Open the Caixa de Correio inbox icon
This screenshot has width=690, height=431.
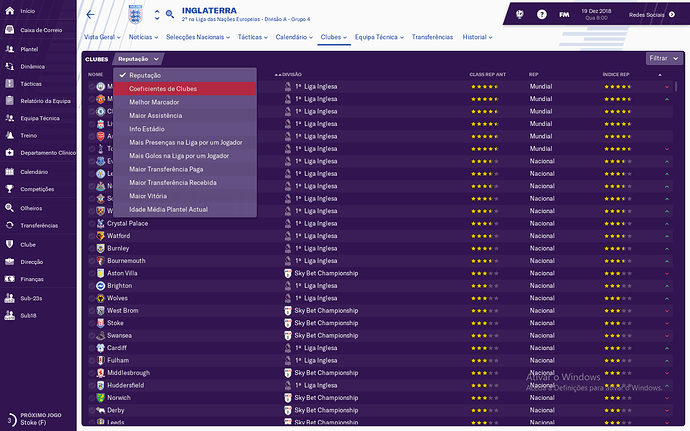tap(9, 30)
